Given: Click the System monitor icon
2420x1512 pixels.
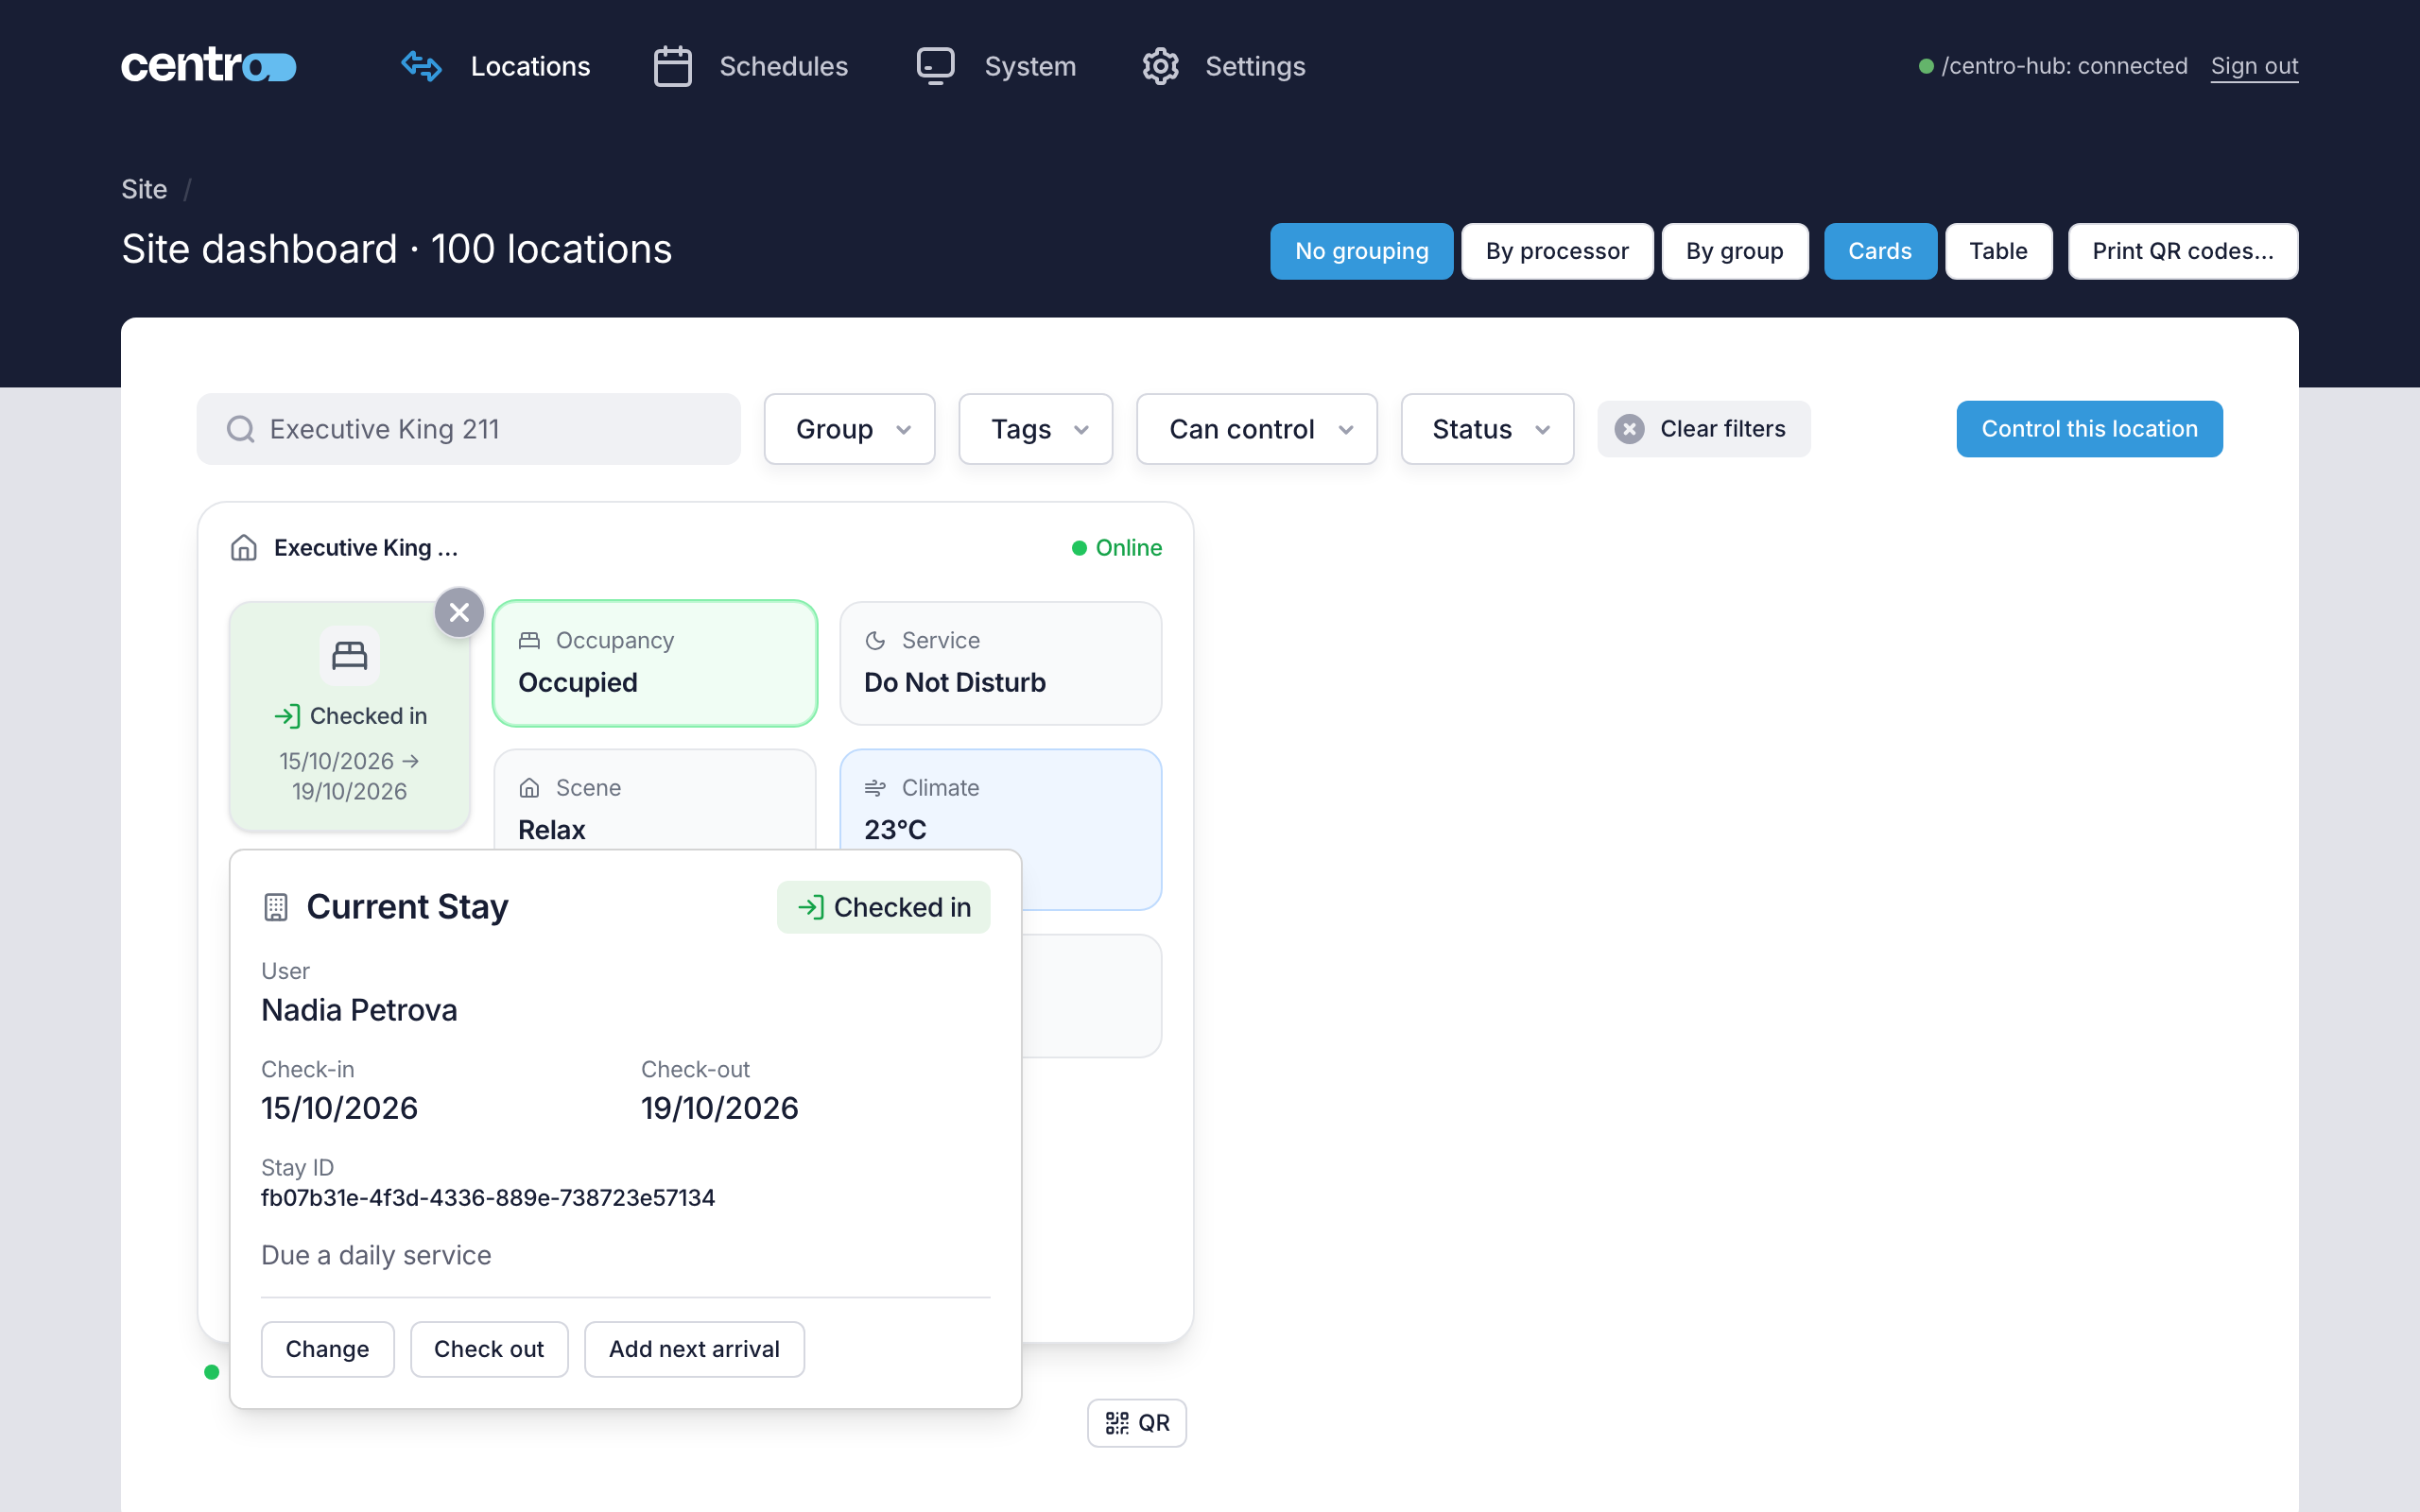Looking at the screenshot, I should 935,66.
